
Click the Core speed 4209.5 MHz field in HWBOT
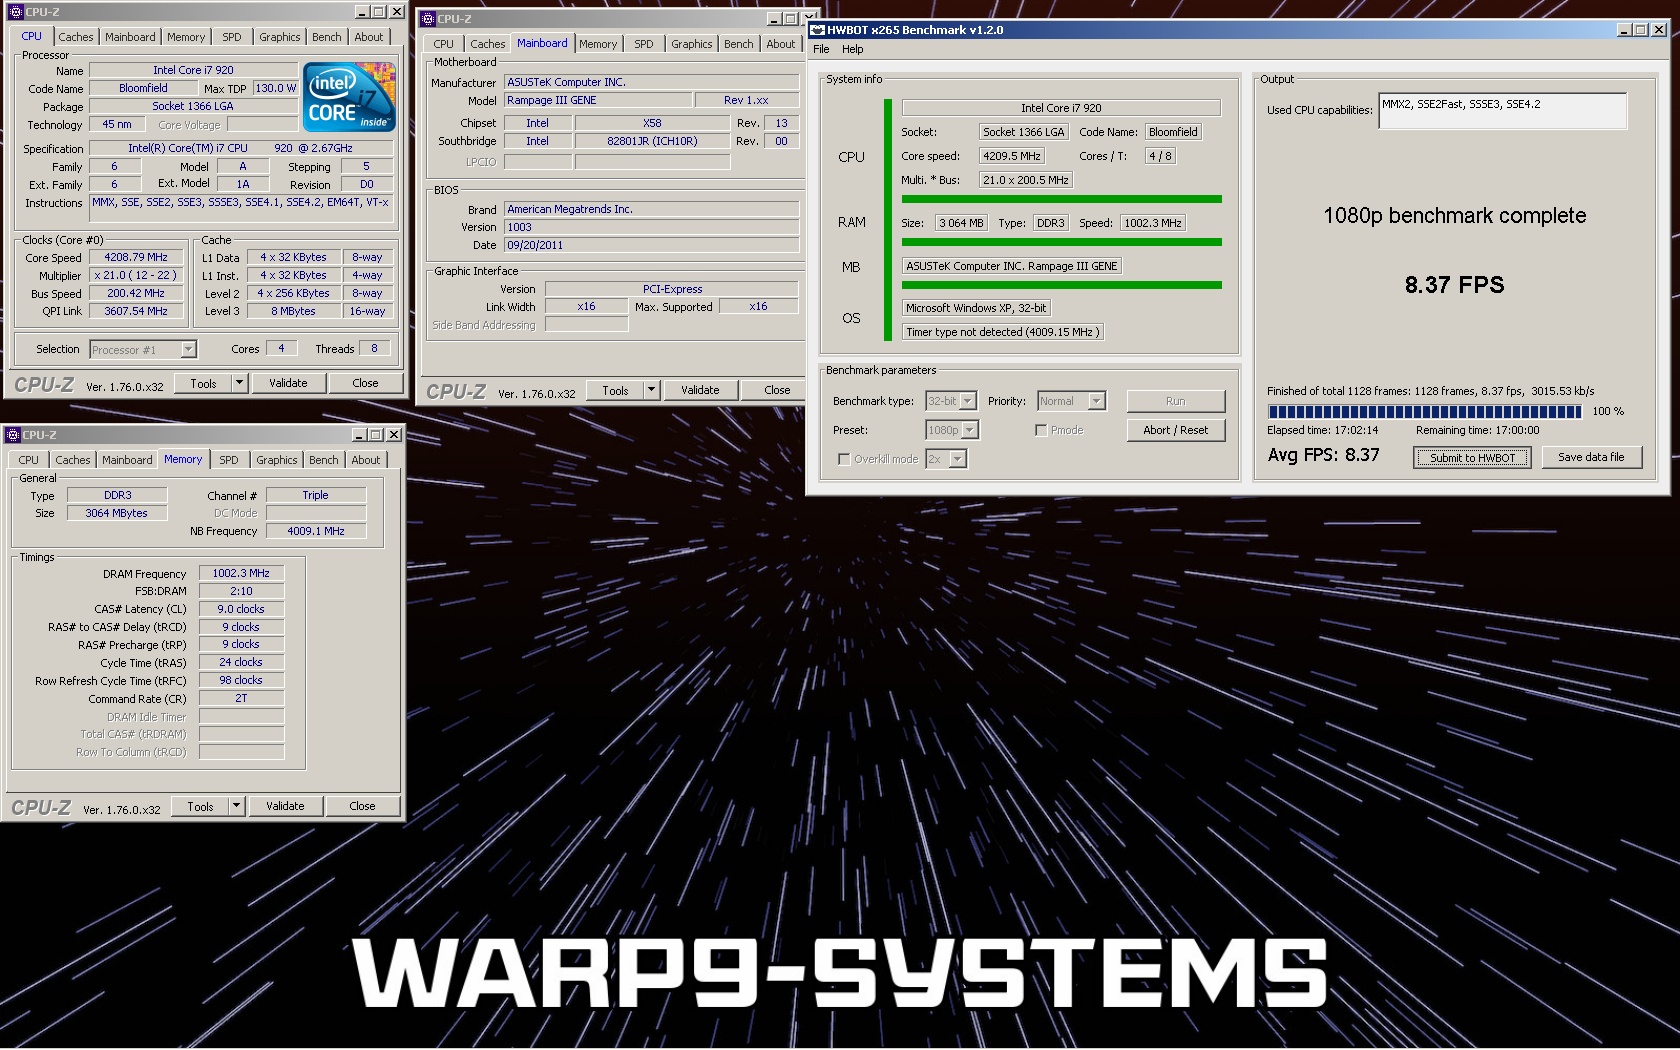tap(1012, 156)
